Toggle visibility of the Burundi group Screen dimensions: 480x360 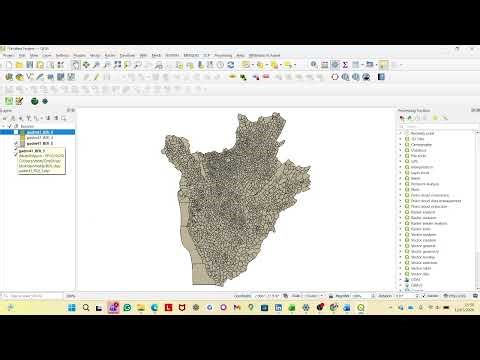[10, 126]
